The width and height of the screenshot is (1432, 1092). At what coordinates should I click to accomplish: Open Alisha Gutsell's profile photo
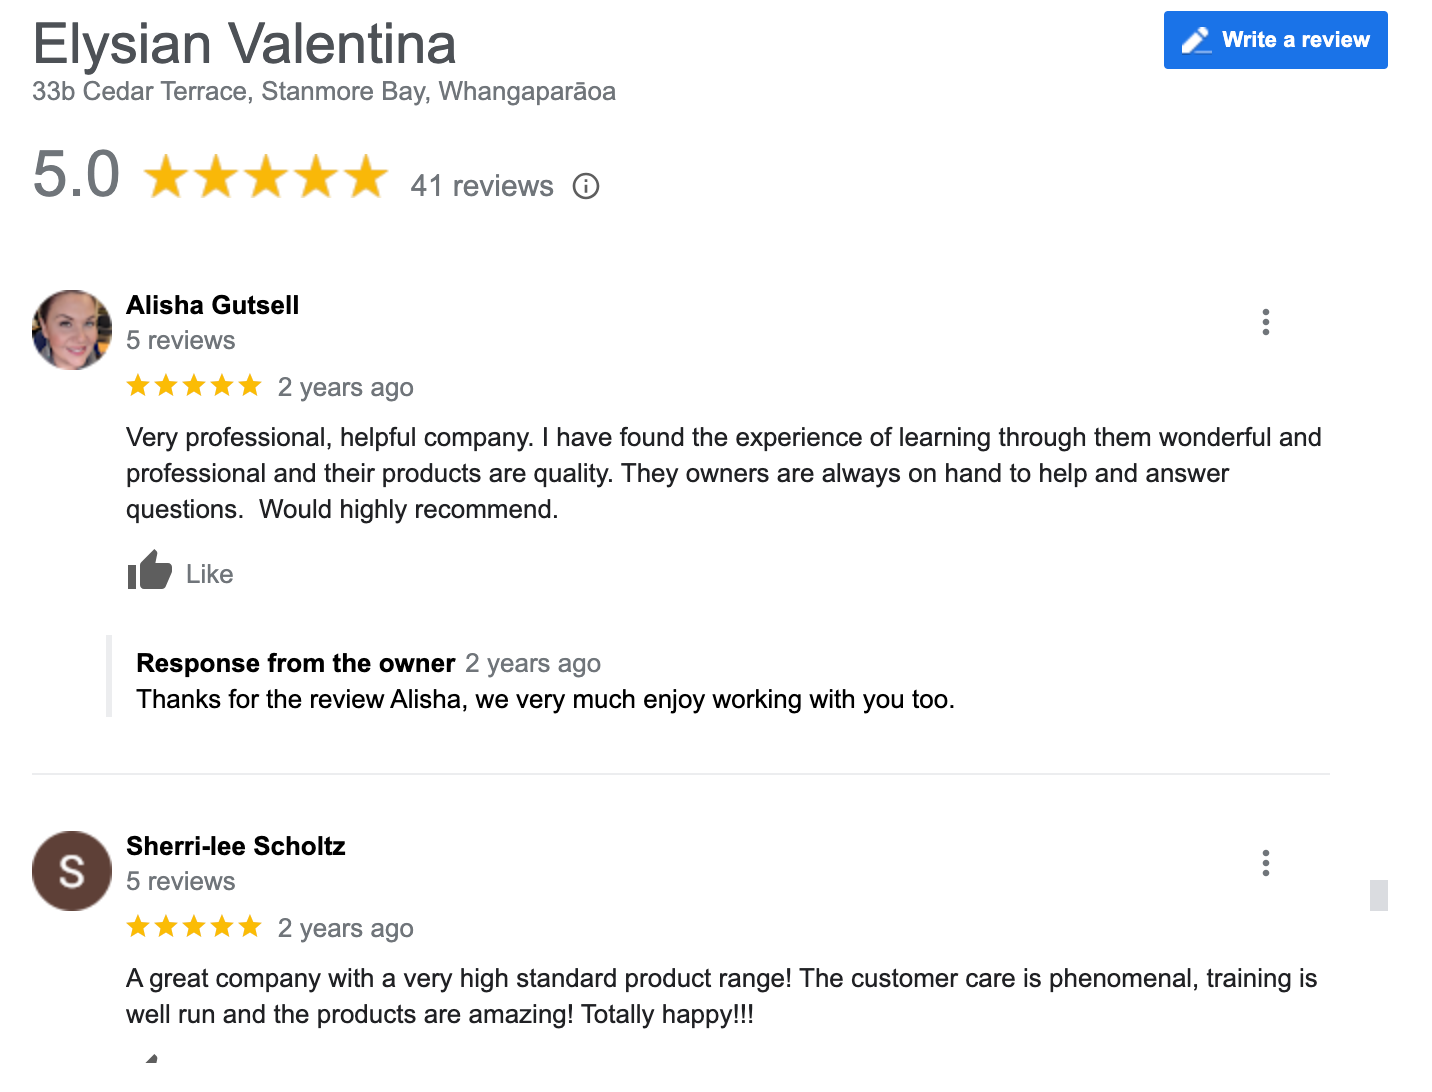(72, 330)
